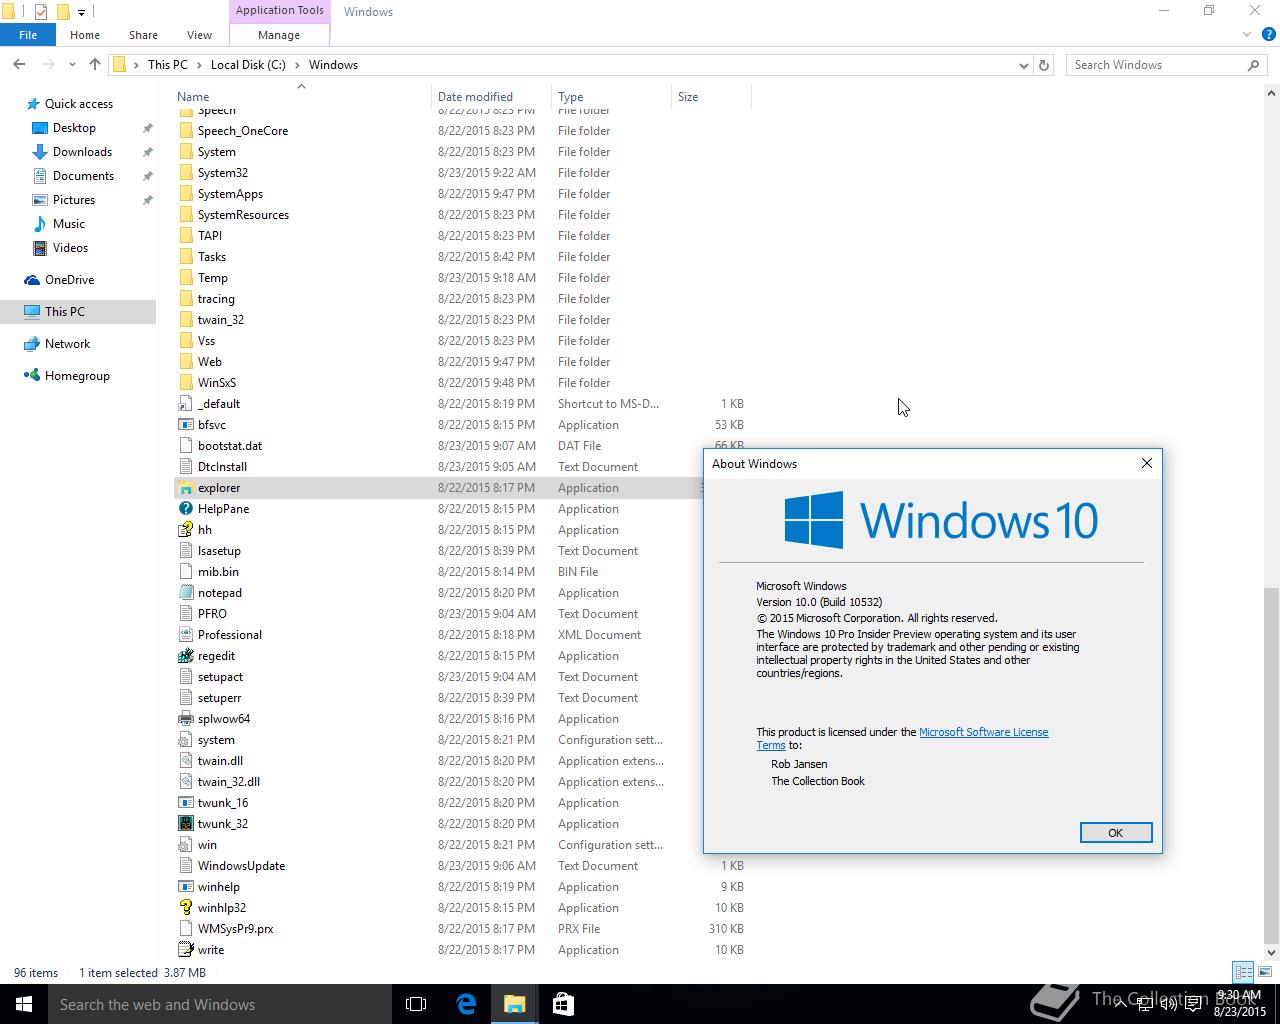The height and width of the screenshot is (1024, 1280).
Task: Click the winhlp32 file icon
Action: click(x=185, y=908)
